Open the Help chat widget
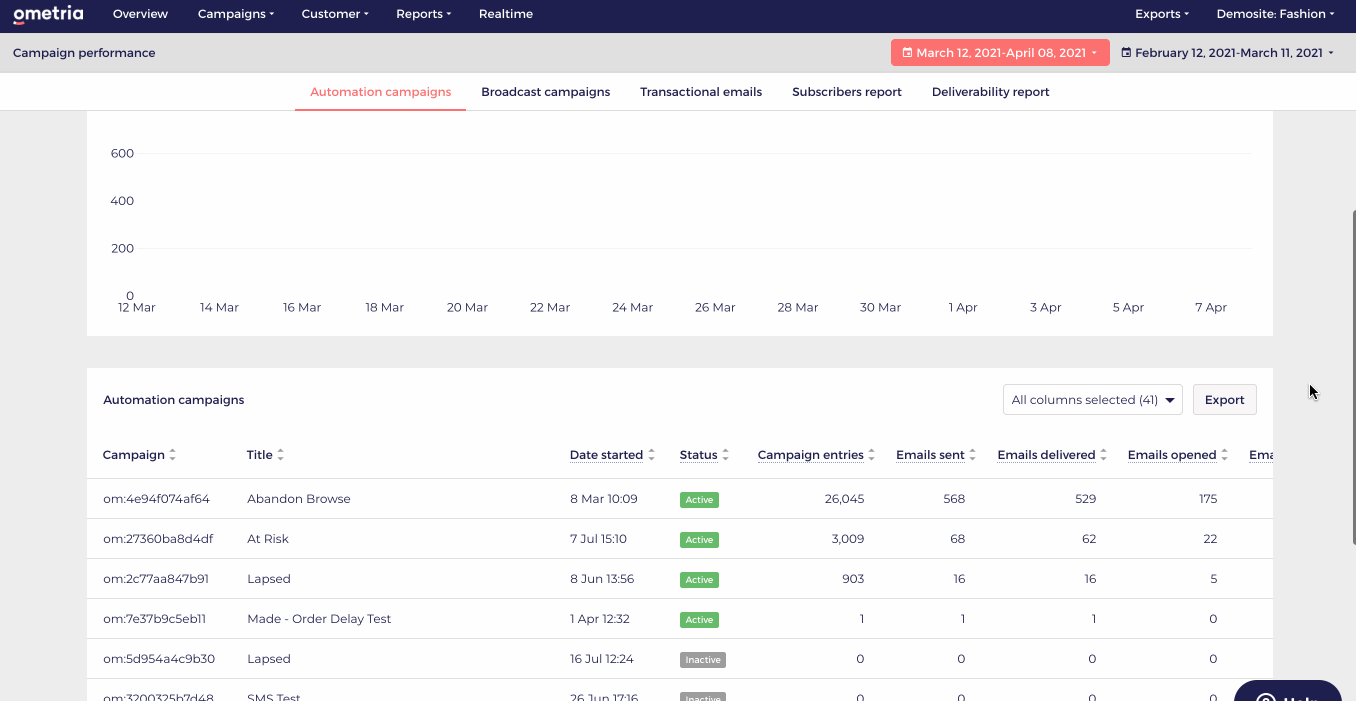This screenshot has width=1356, height=701. pos(1287,691)
